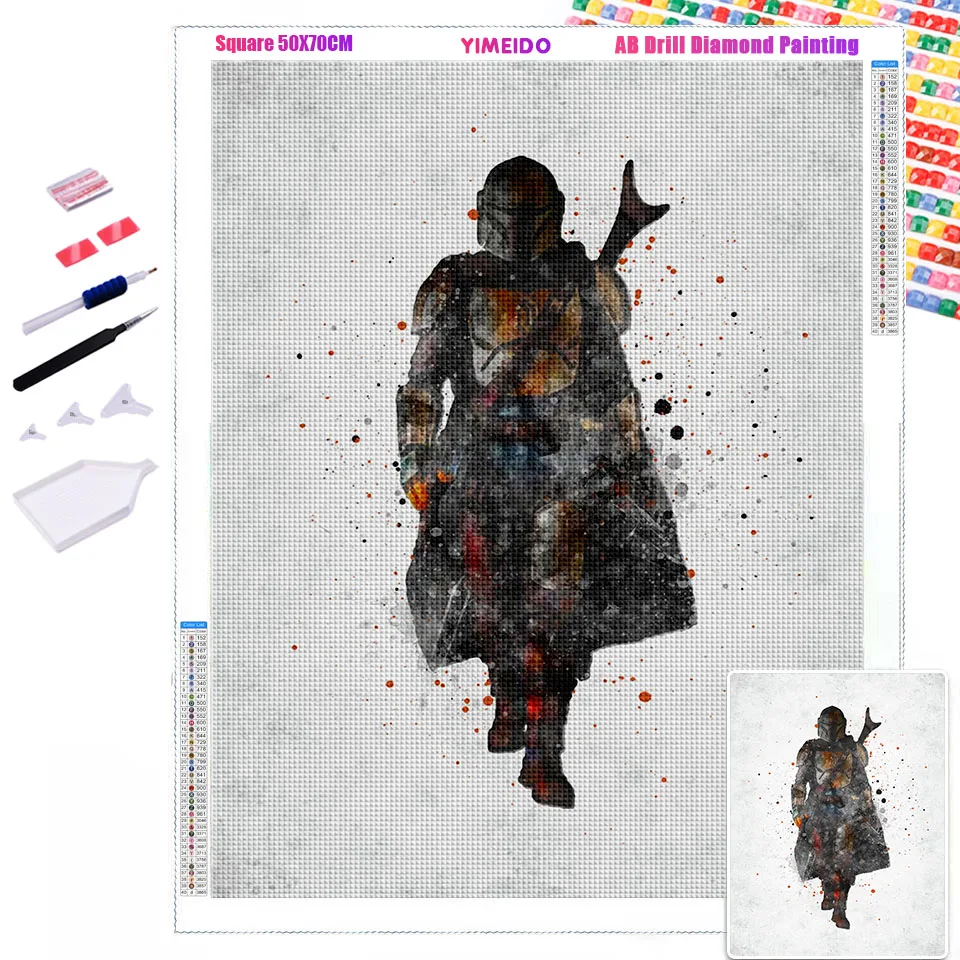Click the armored figure's helmet on canvas
This screenshot has width=960, height=960.
click(x=521, y=207)
